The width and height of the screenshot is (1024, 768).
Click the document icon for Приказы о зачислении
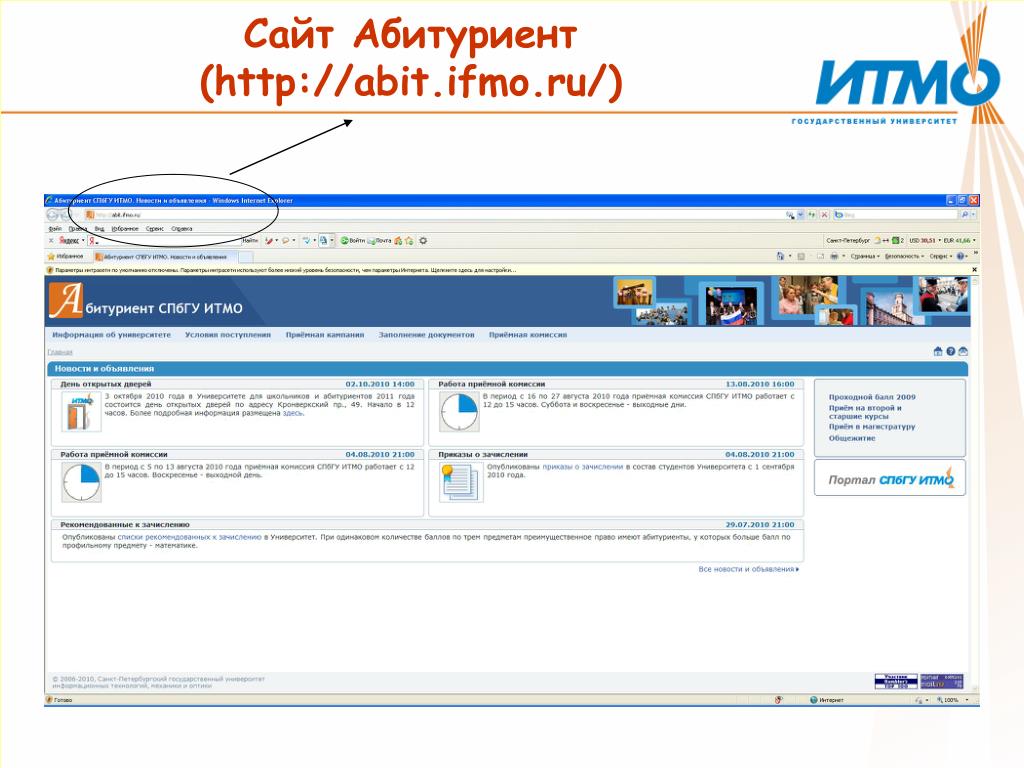(x=461, y=483)
